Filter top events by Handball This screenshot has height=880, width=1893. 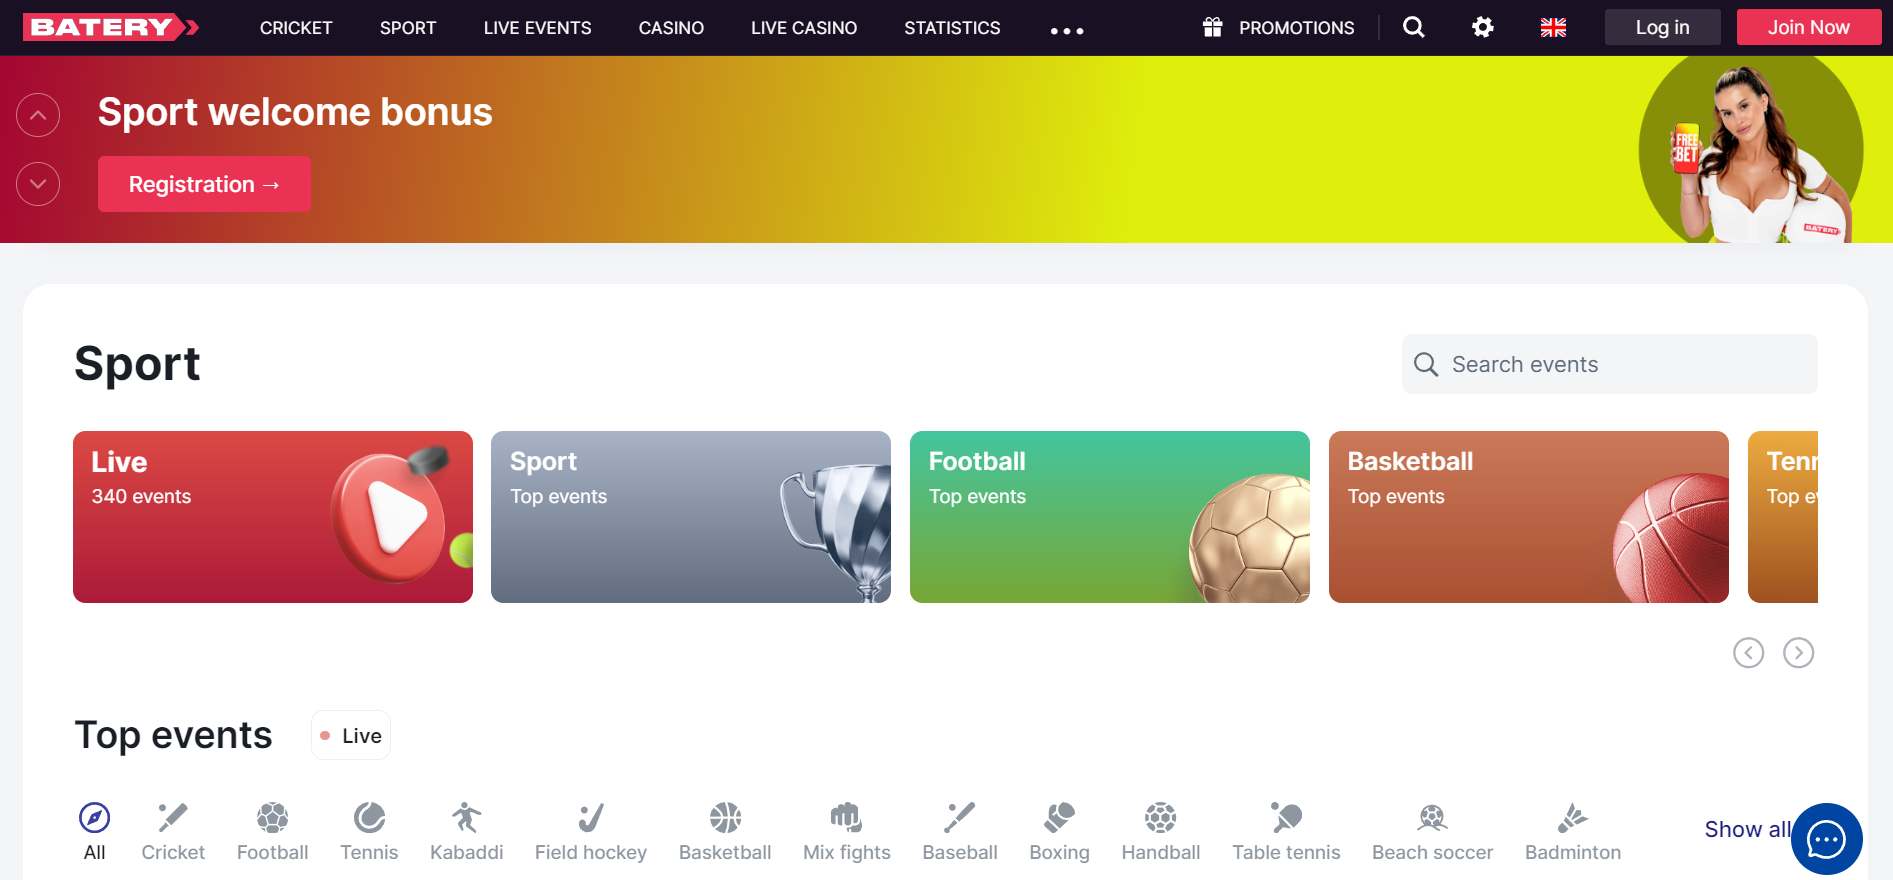1161,831
